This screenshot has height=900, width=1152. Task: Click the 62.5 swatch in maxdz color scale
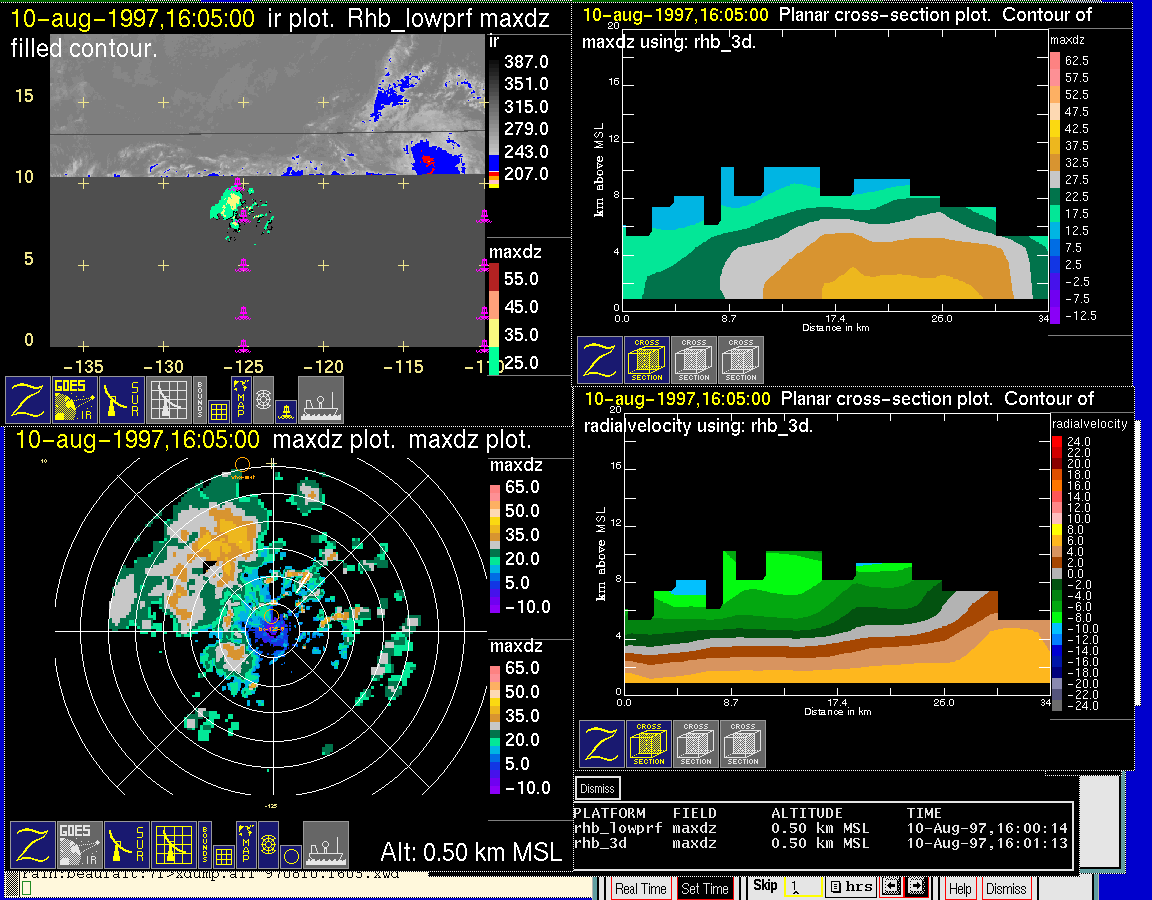coord(1055,61)
